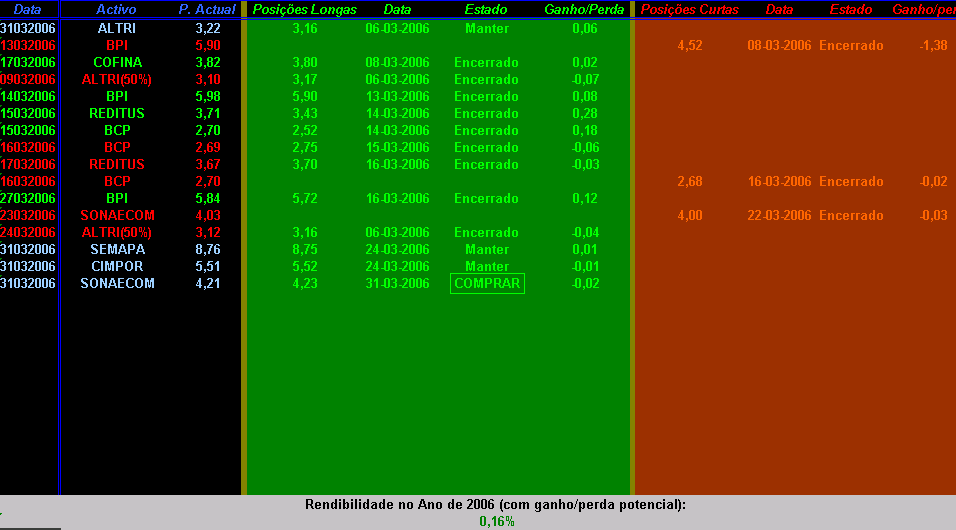The image size is (956, 530).
Task: Click the ALTRI asset cell priced 3,22
Action: click(116, 28)
